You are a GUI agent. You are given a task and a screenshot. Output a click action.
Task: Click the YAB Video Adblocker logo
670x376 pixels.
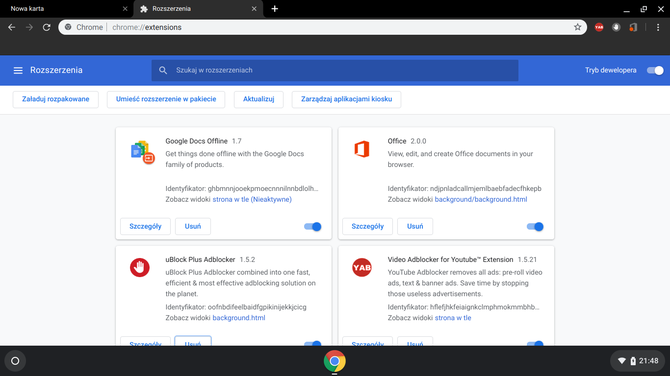pos(362,267)
